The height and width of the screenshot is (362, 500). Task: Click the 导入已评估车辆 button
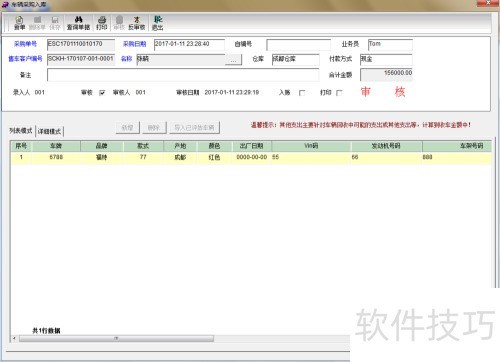(194, 127)
